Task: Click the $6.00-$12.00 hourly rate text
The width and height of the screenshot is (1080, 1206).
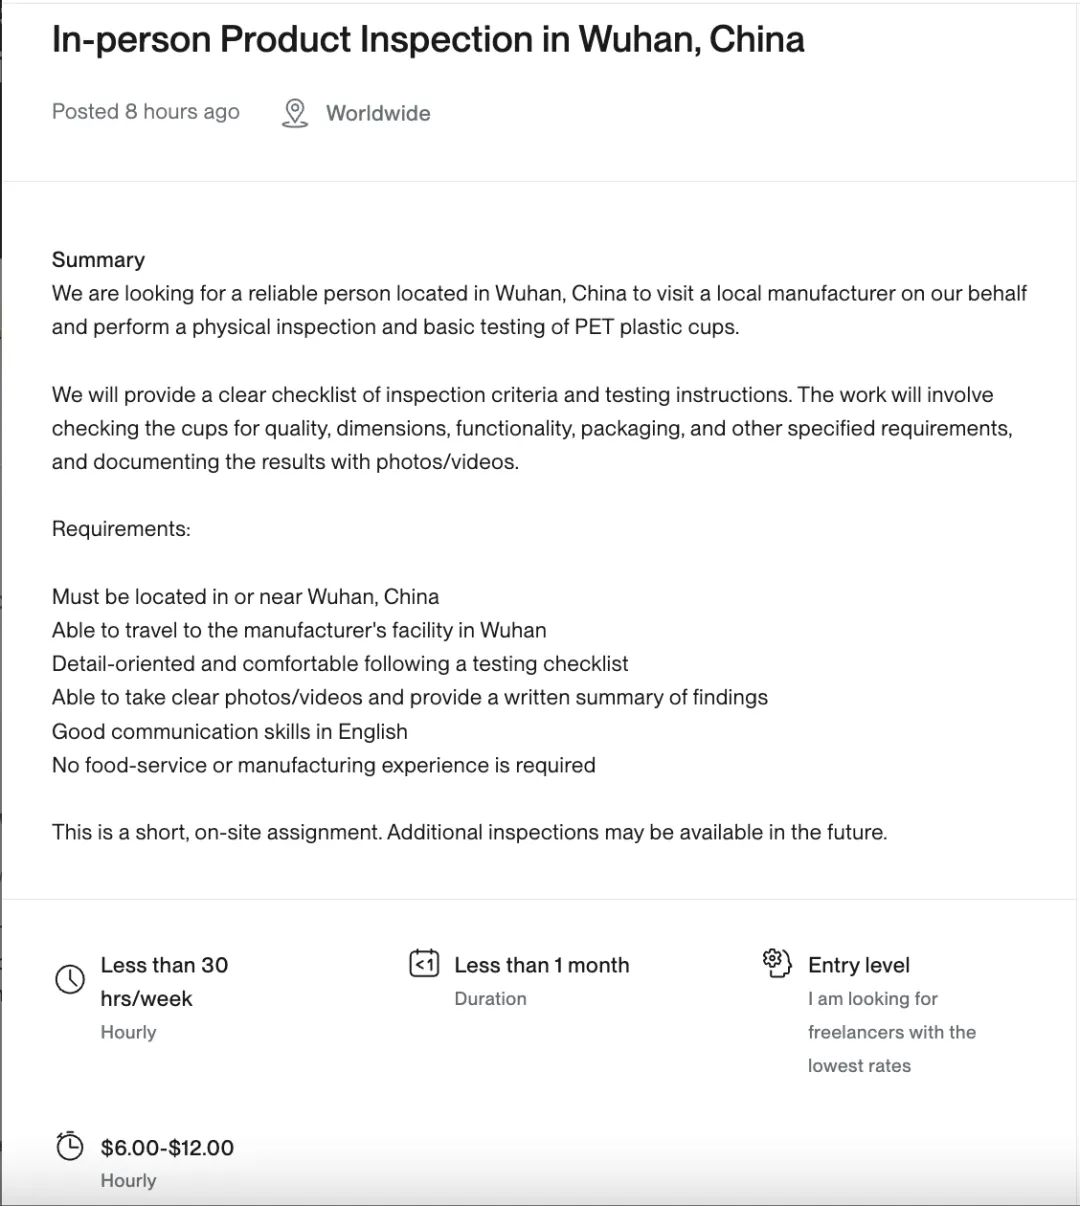Action: 167,1147
